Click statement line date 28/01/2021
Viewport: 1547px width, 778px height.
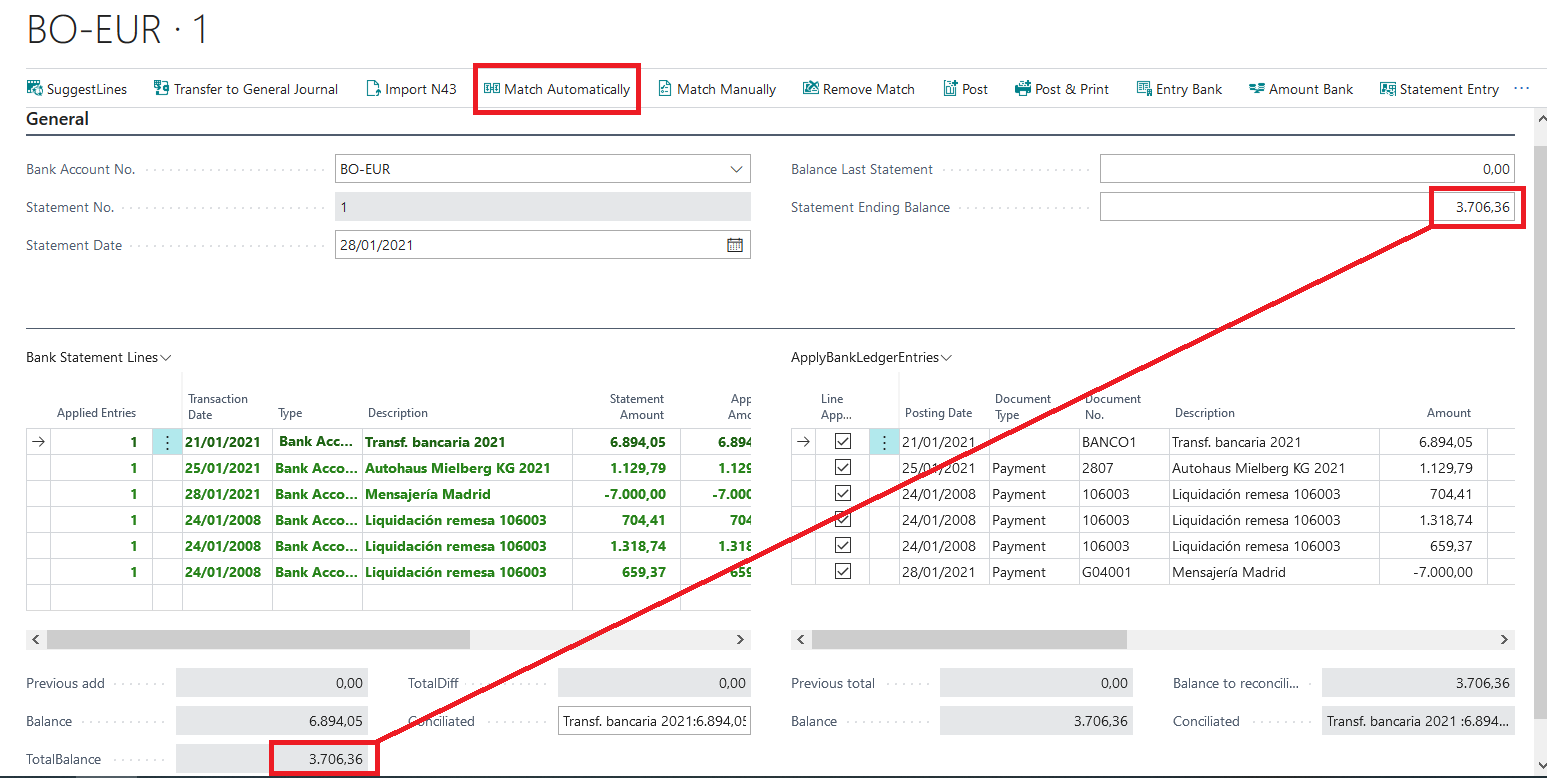[223, 494]
